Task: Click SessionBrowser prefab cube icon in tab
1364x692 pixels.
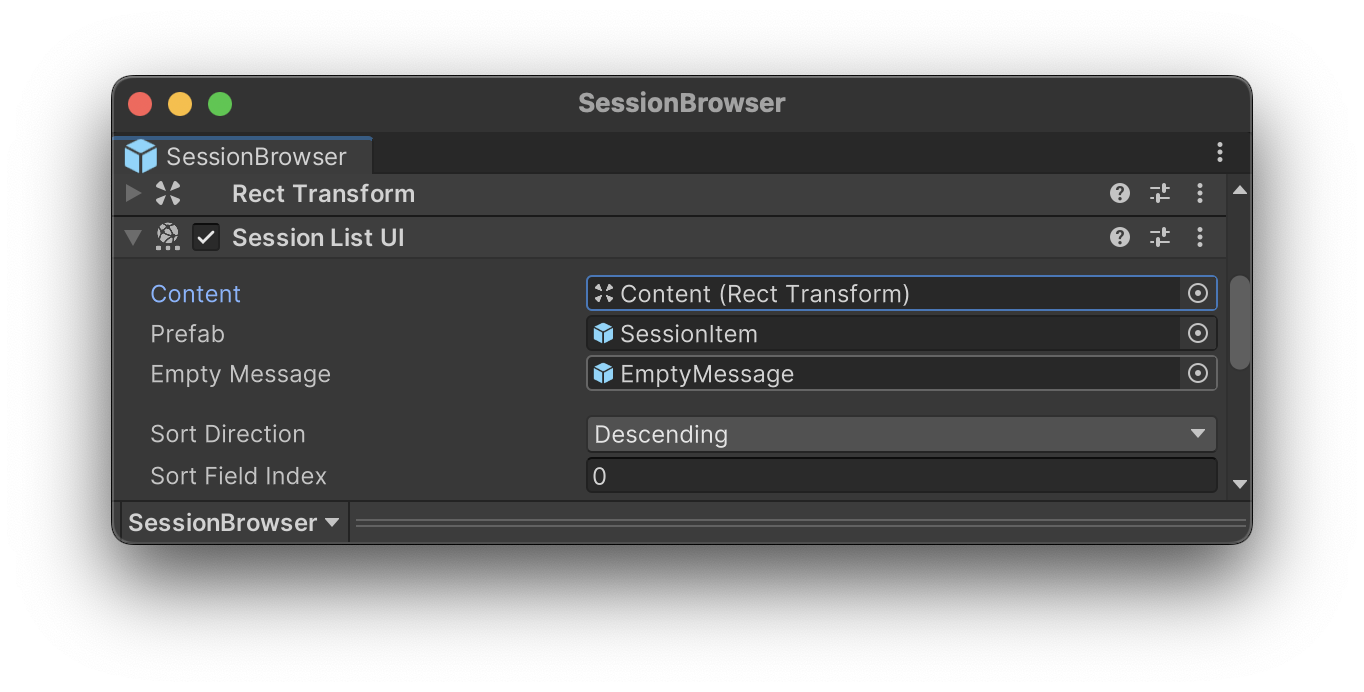Action: (141, 156)
